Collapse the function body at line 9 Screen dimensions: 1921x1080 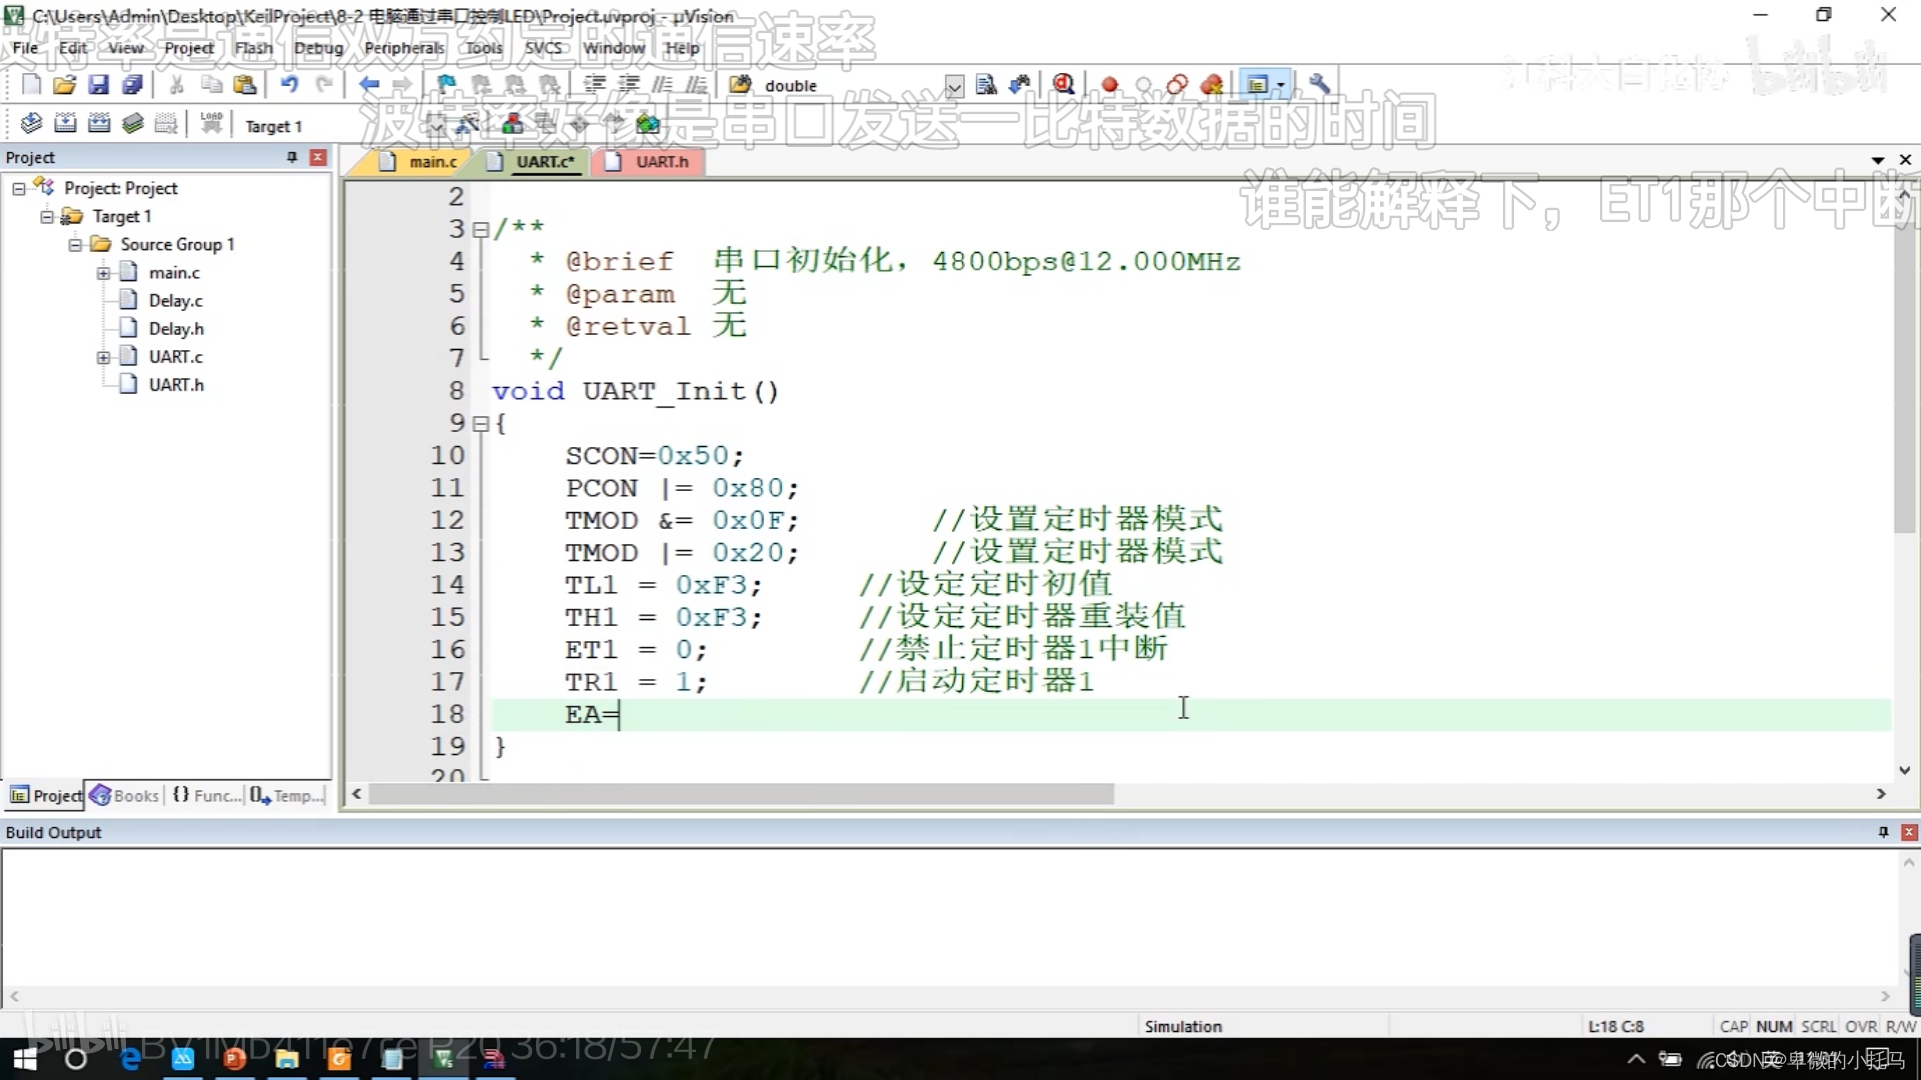(481, 424)
